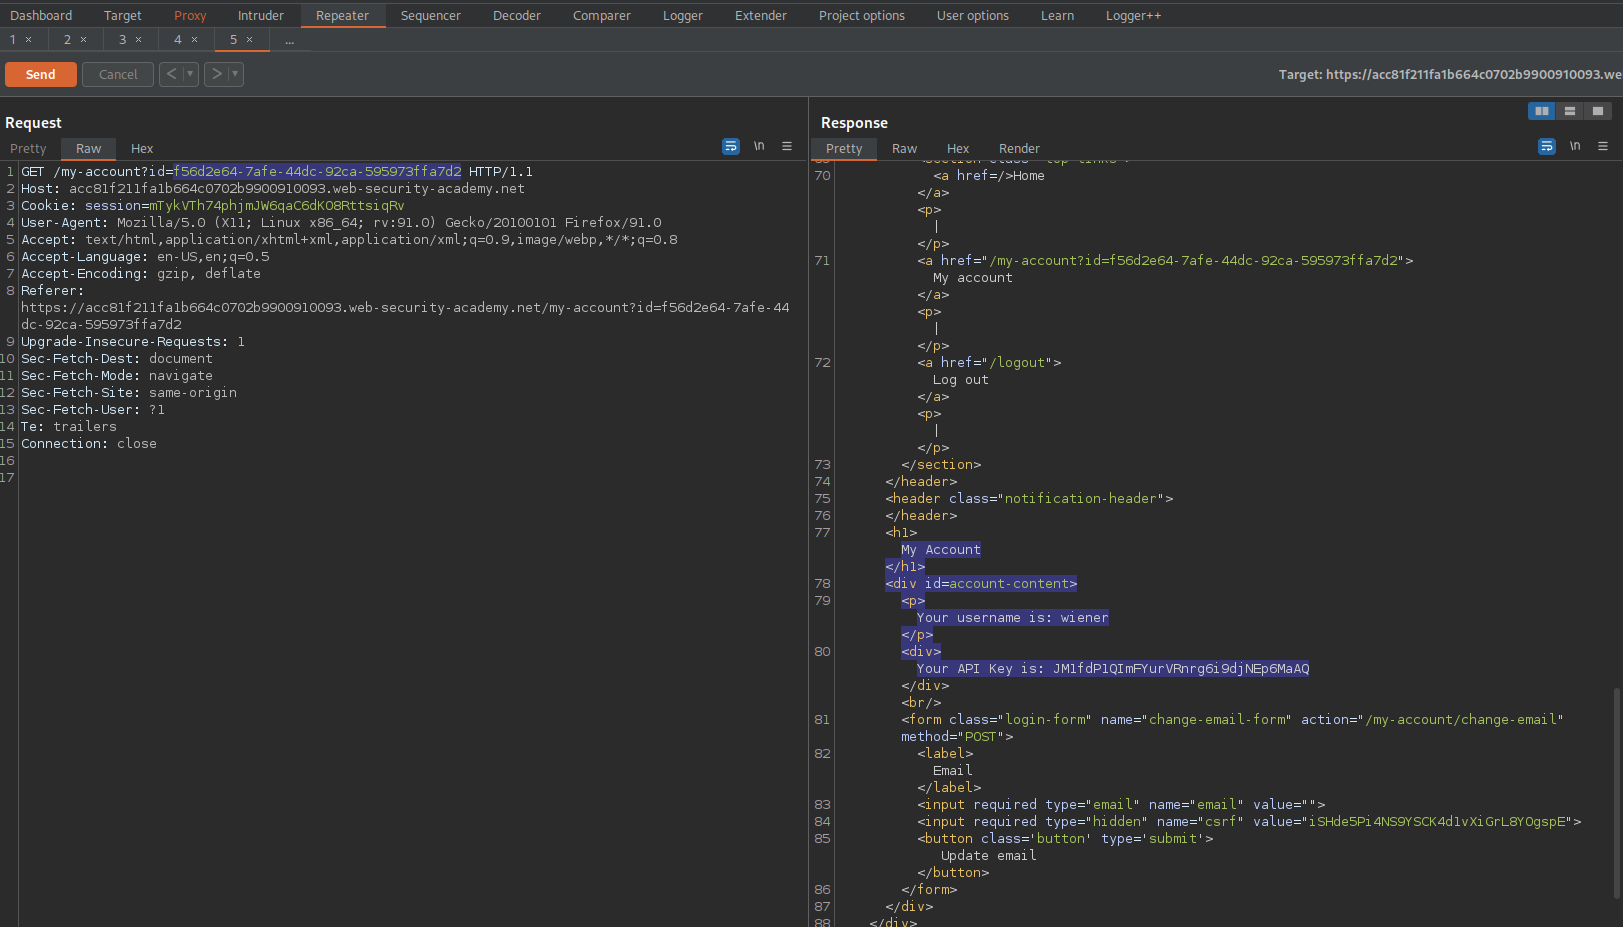Switch Request view to Hex
1623x927 pixels.
(142, 148)
